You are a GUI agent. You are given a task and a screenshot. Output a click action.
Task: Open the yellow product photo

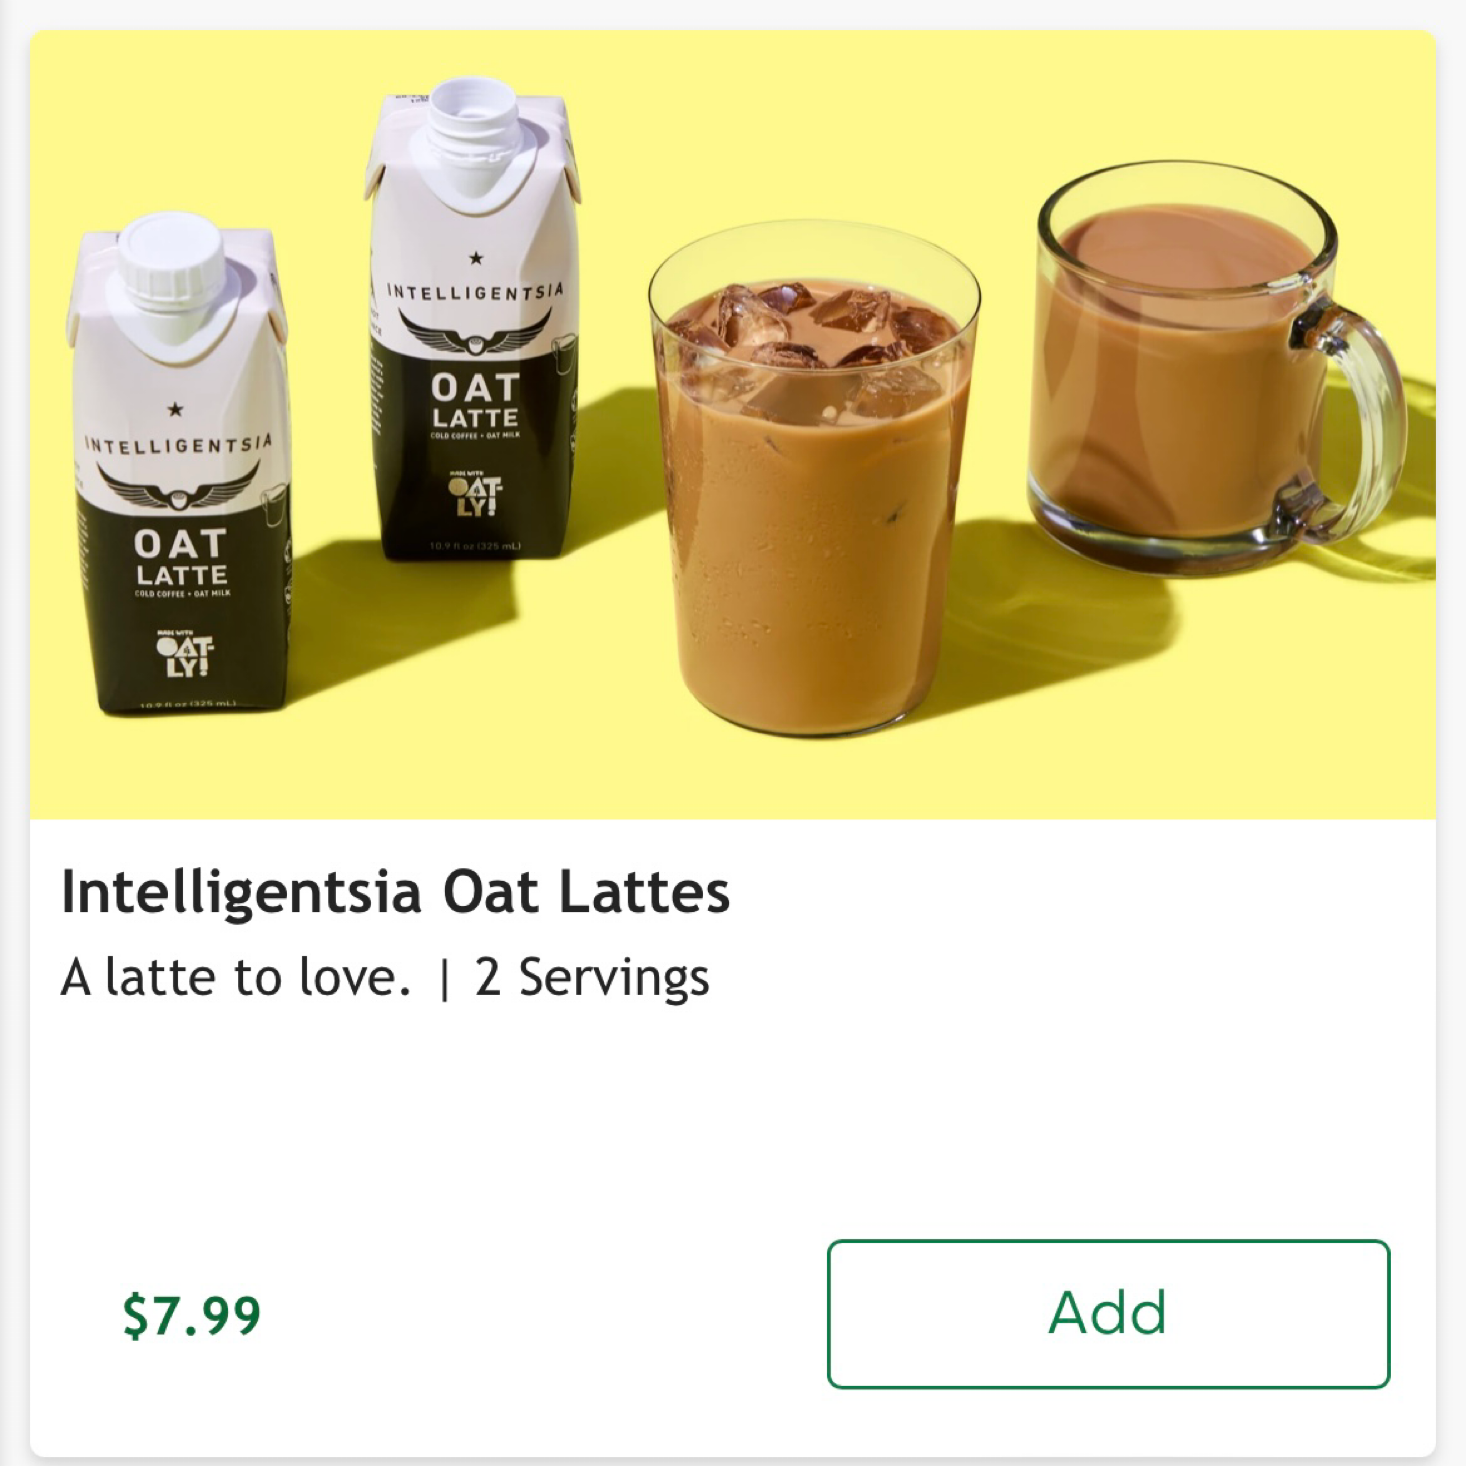tap(733, 425)
